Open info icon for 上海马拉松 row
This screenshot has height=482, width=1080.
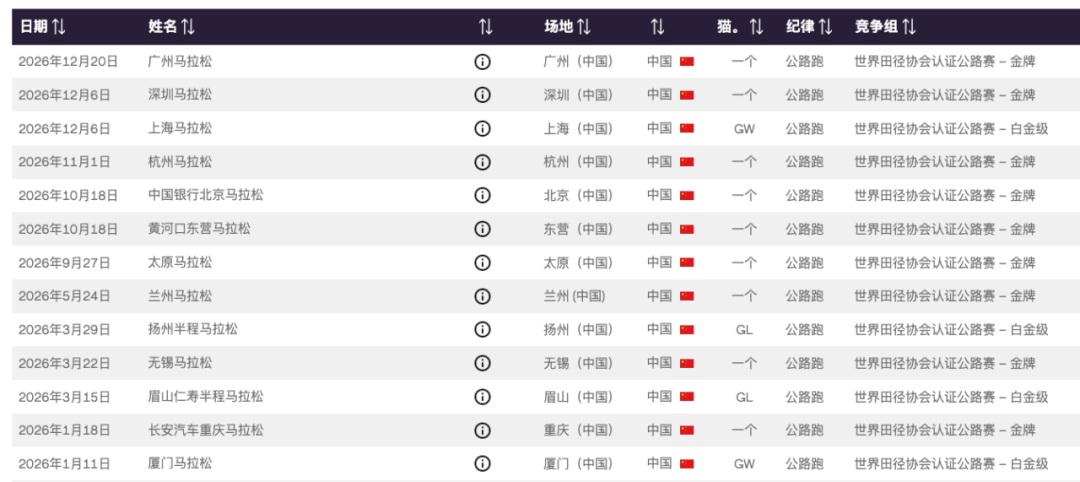pos(482,129)
